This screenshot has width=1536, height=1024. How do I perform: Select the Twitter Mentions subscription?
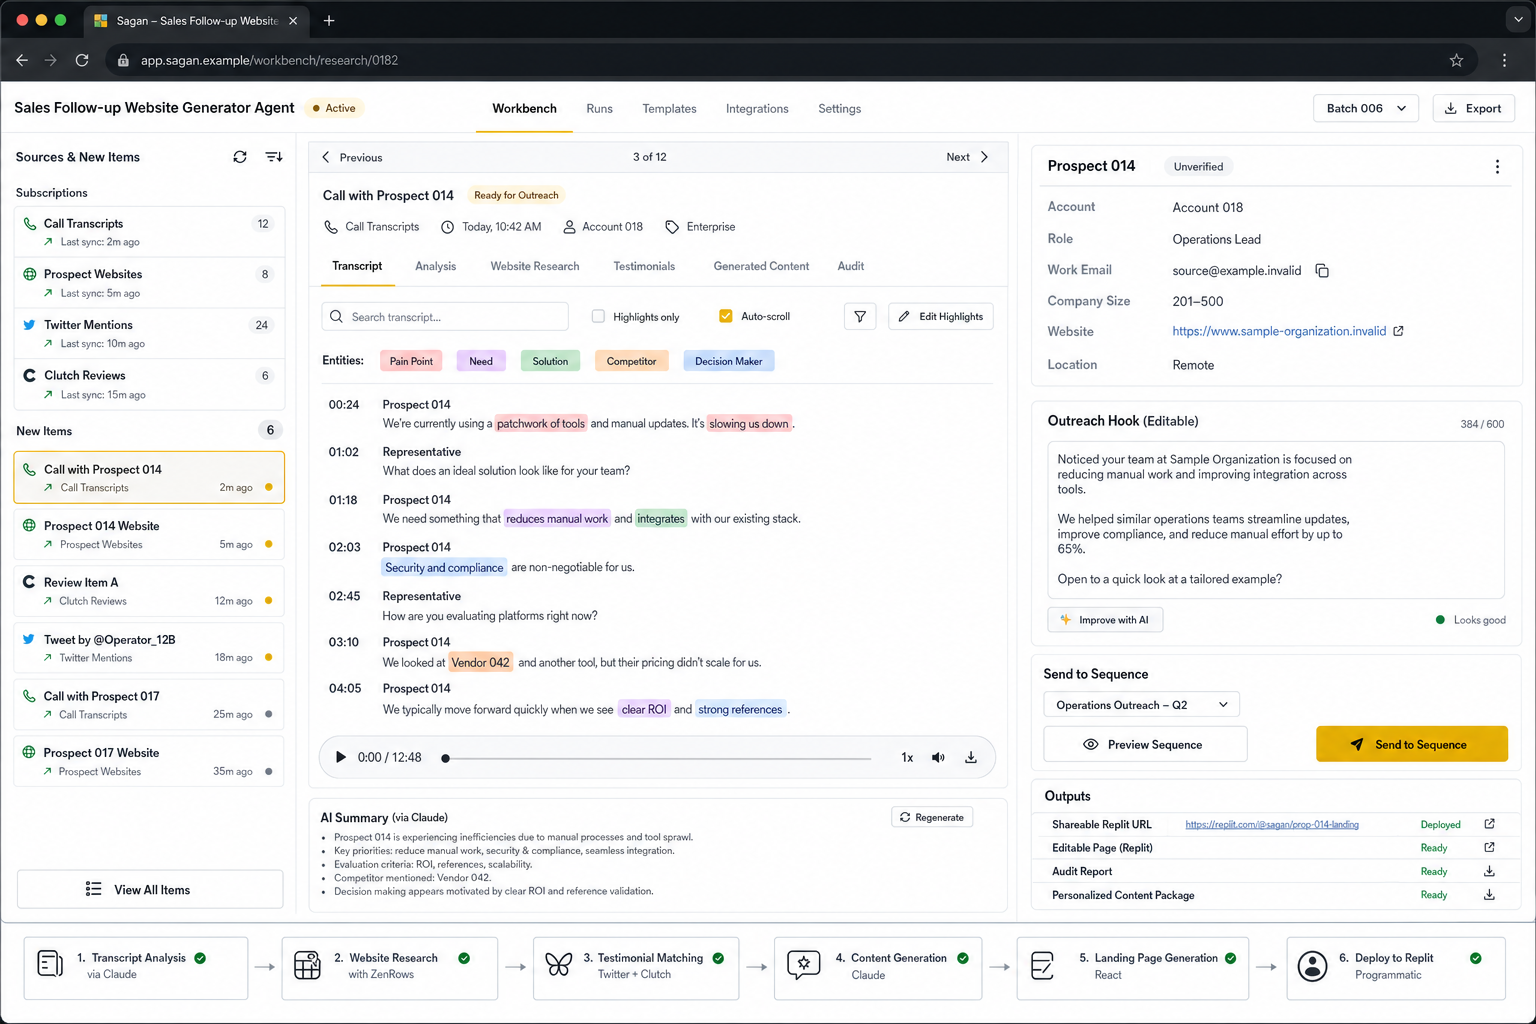(150, 333)
